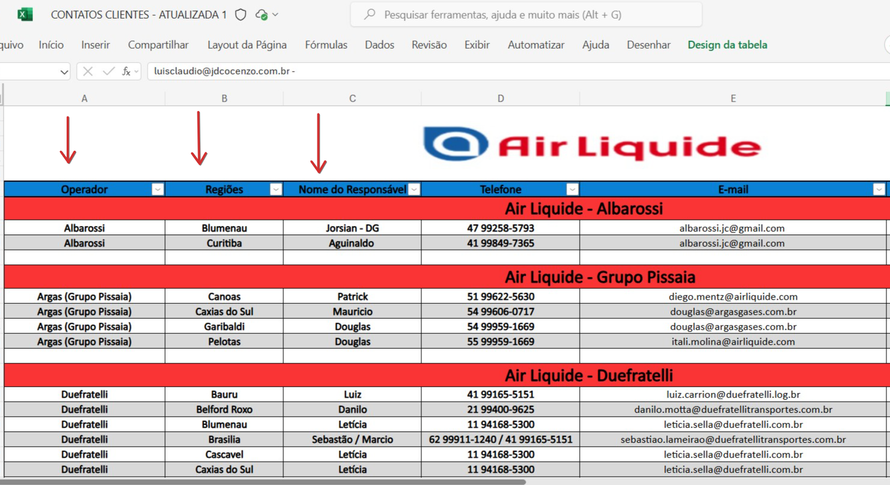Open the Telefone column filter dropdown
The image size is (890, 485).
click(572, 190)
